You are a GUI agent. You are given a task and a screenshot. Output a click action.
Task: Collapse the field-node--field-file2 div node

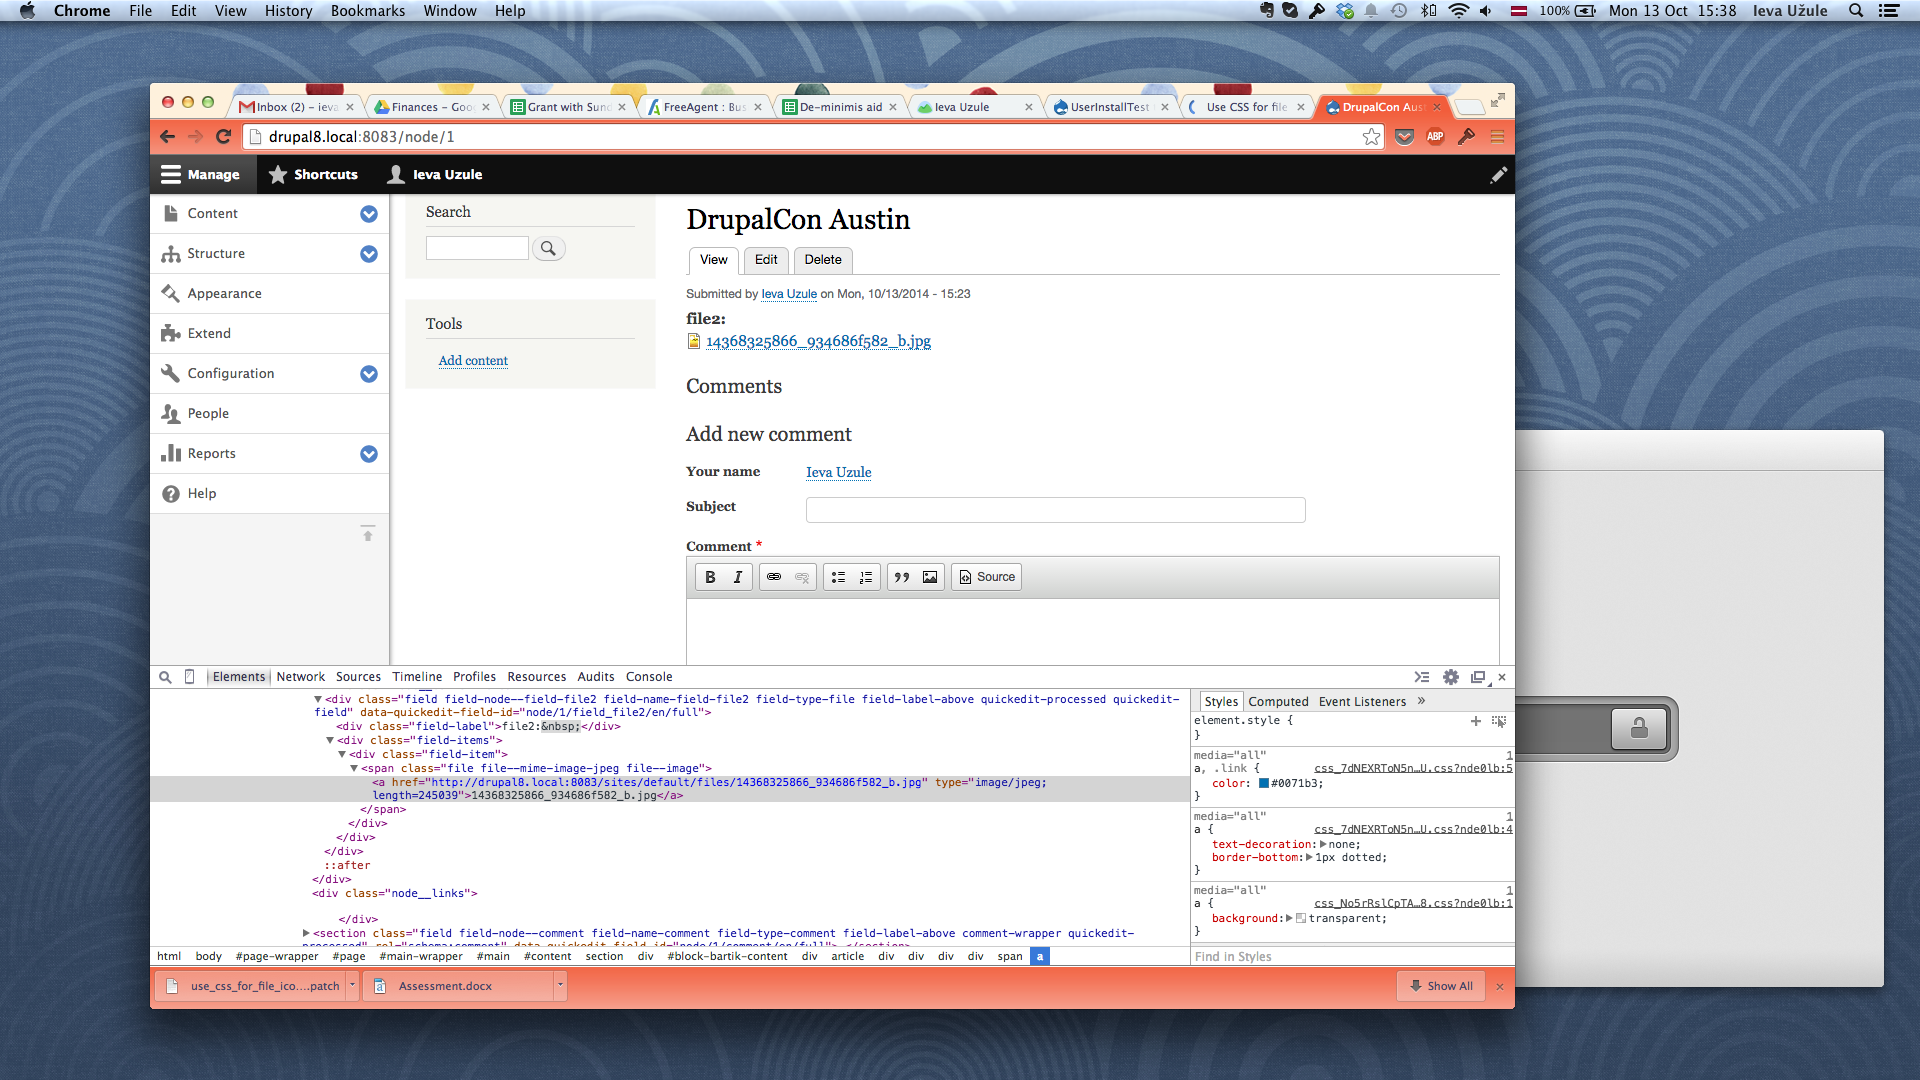[318, 699]
